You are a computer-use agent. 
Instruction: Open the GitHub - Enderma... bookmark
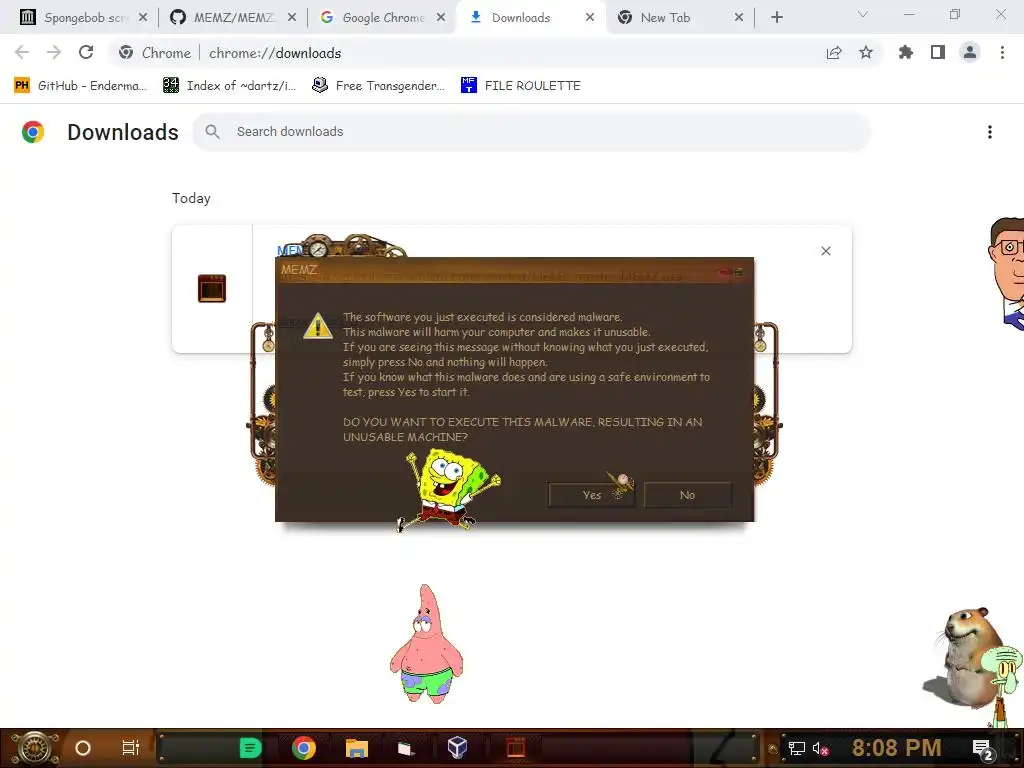(x=80, y=86)
